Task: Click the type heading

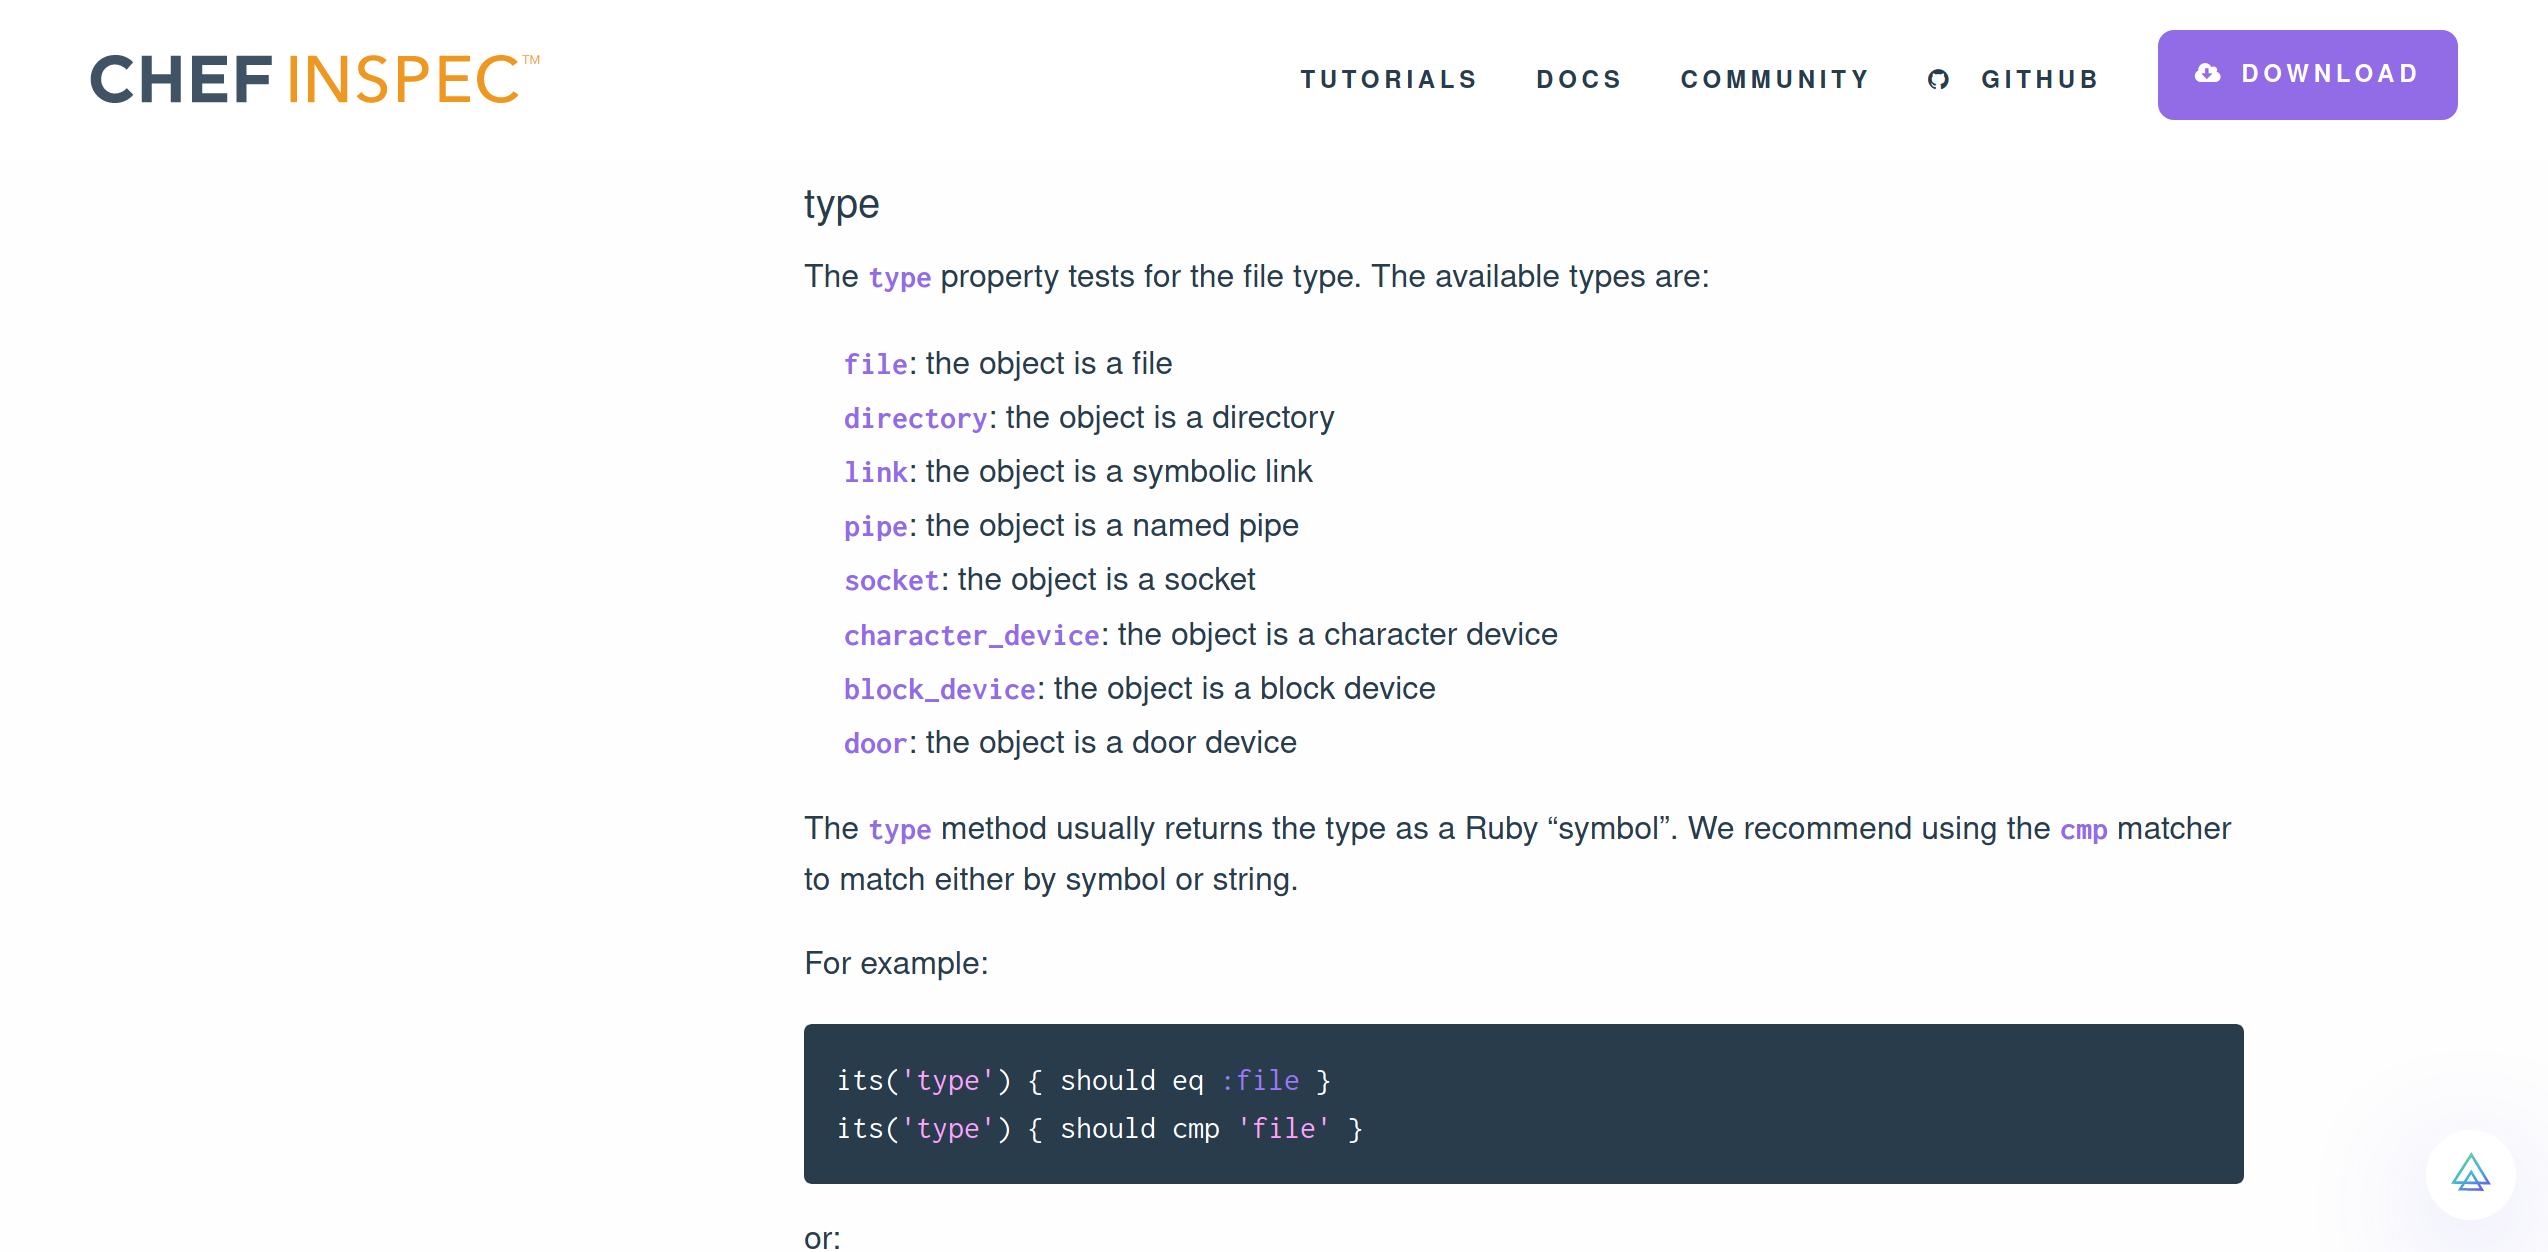Action: click(x=841, y=204)
